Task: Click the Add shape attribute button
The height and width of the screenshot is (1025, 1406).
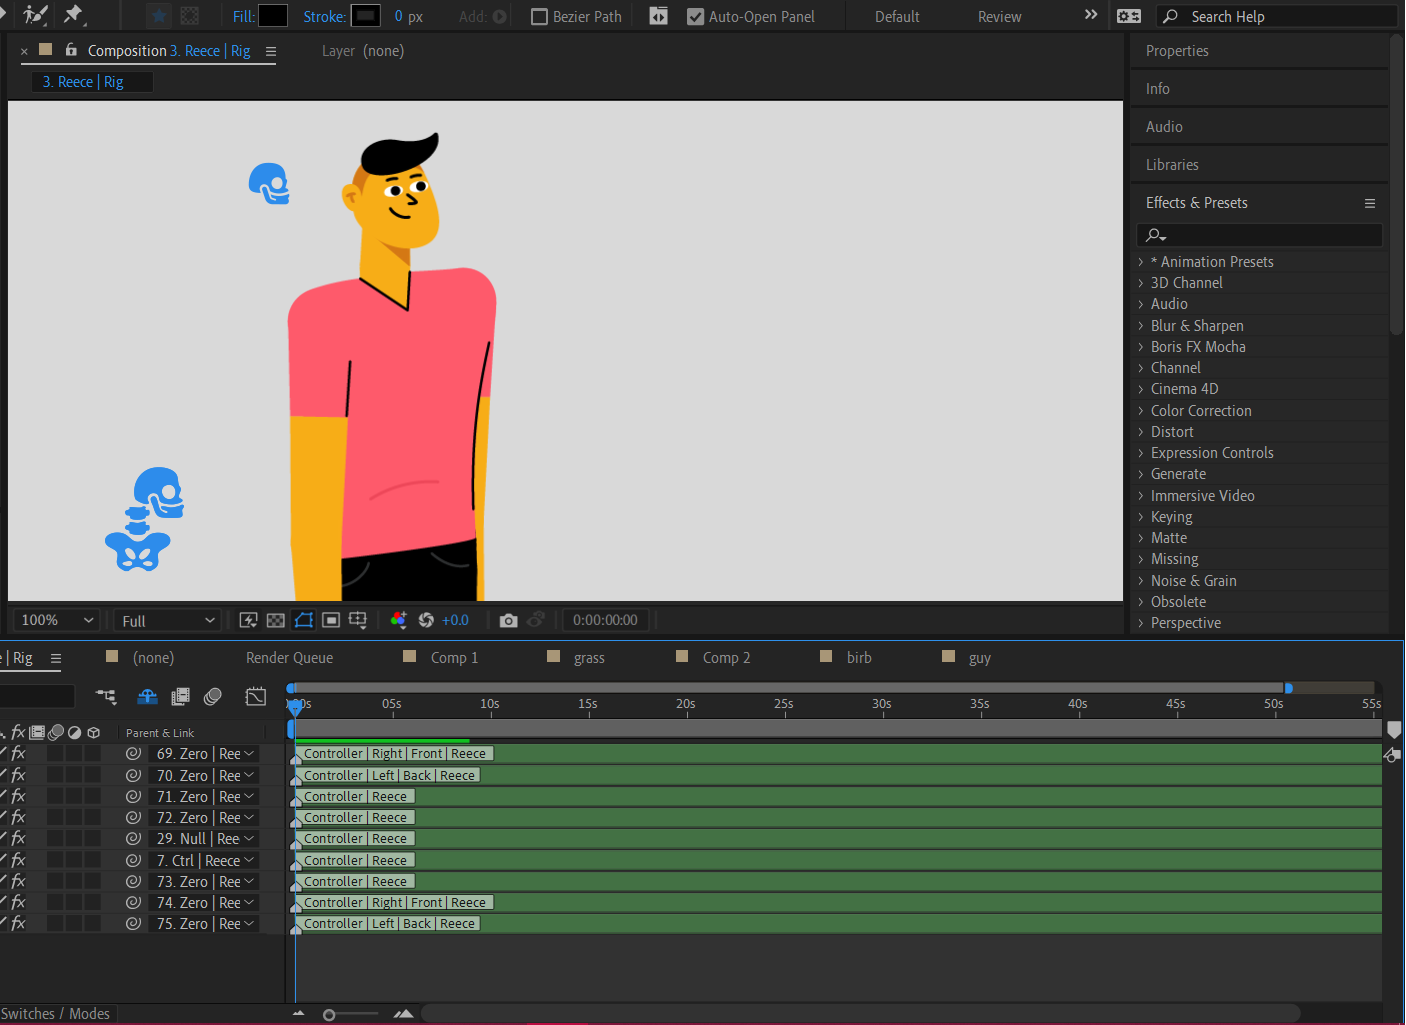Action: 500,17
